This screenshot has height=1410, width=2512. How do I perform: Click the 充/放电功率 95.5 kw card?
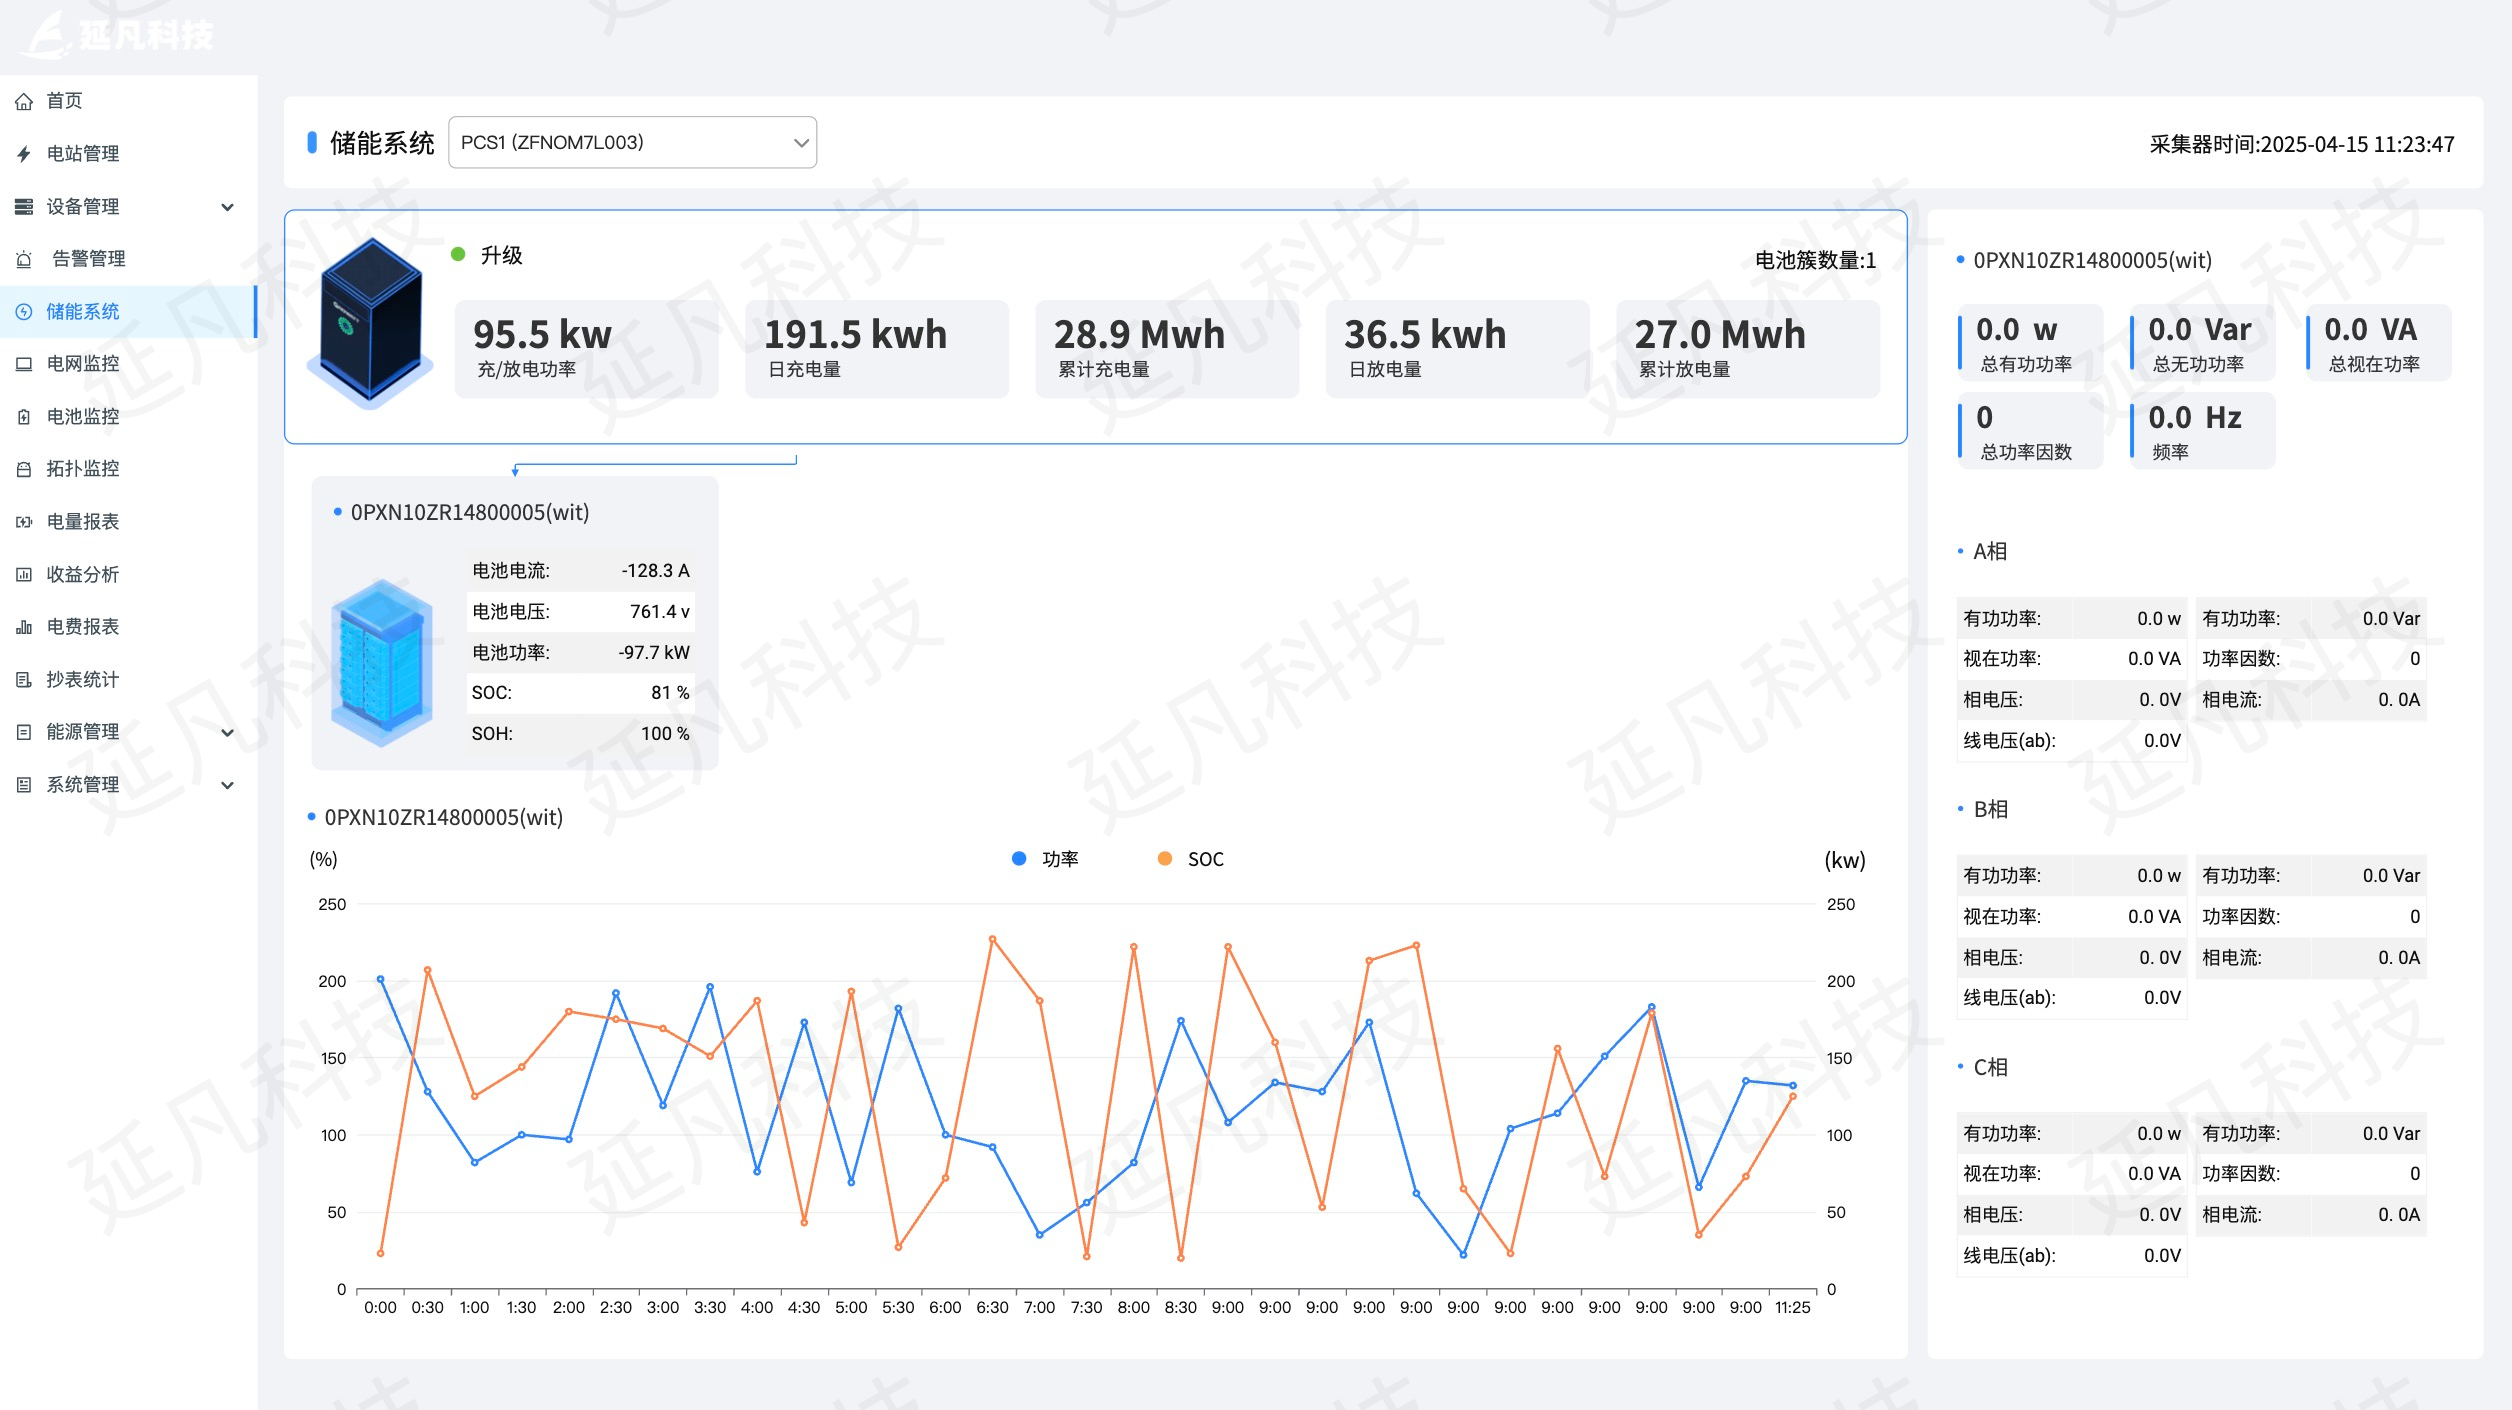586,348
